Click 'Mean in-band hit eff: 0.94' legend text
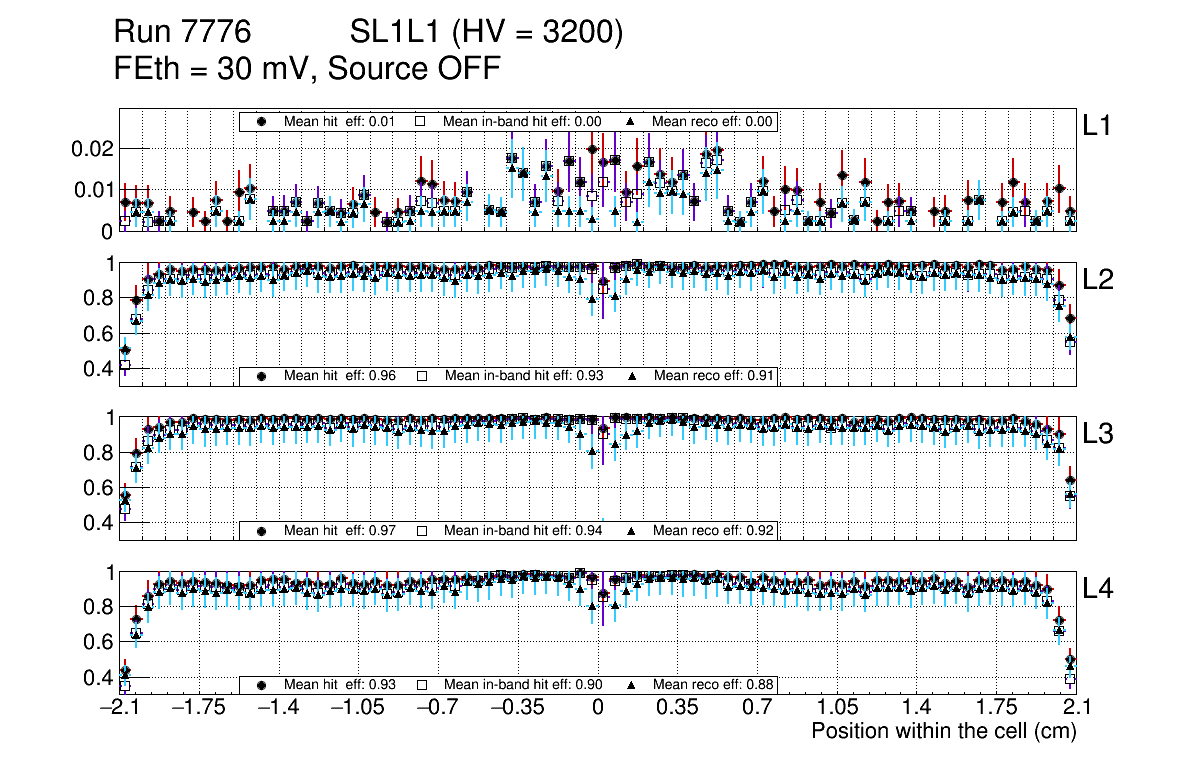Viewport: 1196px width, 772px height. (x=522, y=530)
